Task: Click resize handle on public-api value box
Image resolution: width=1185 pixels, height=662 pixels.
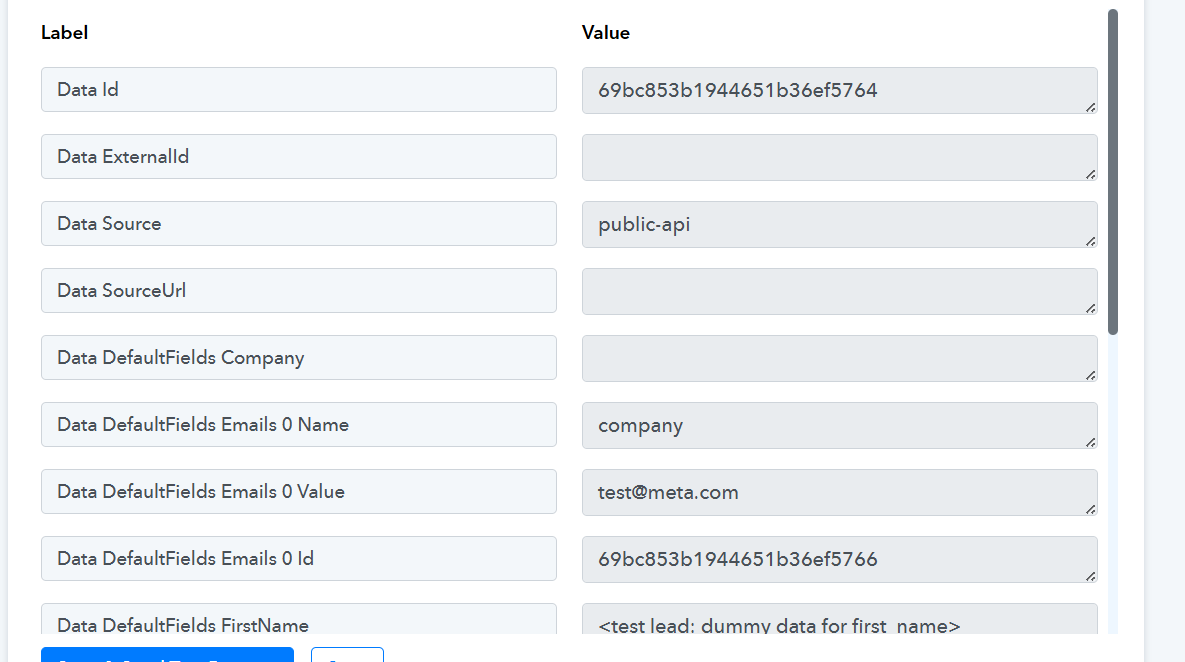Action: (x=1090, y=241)
